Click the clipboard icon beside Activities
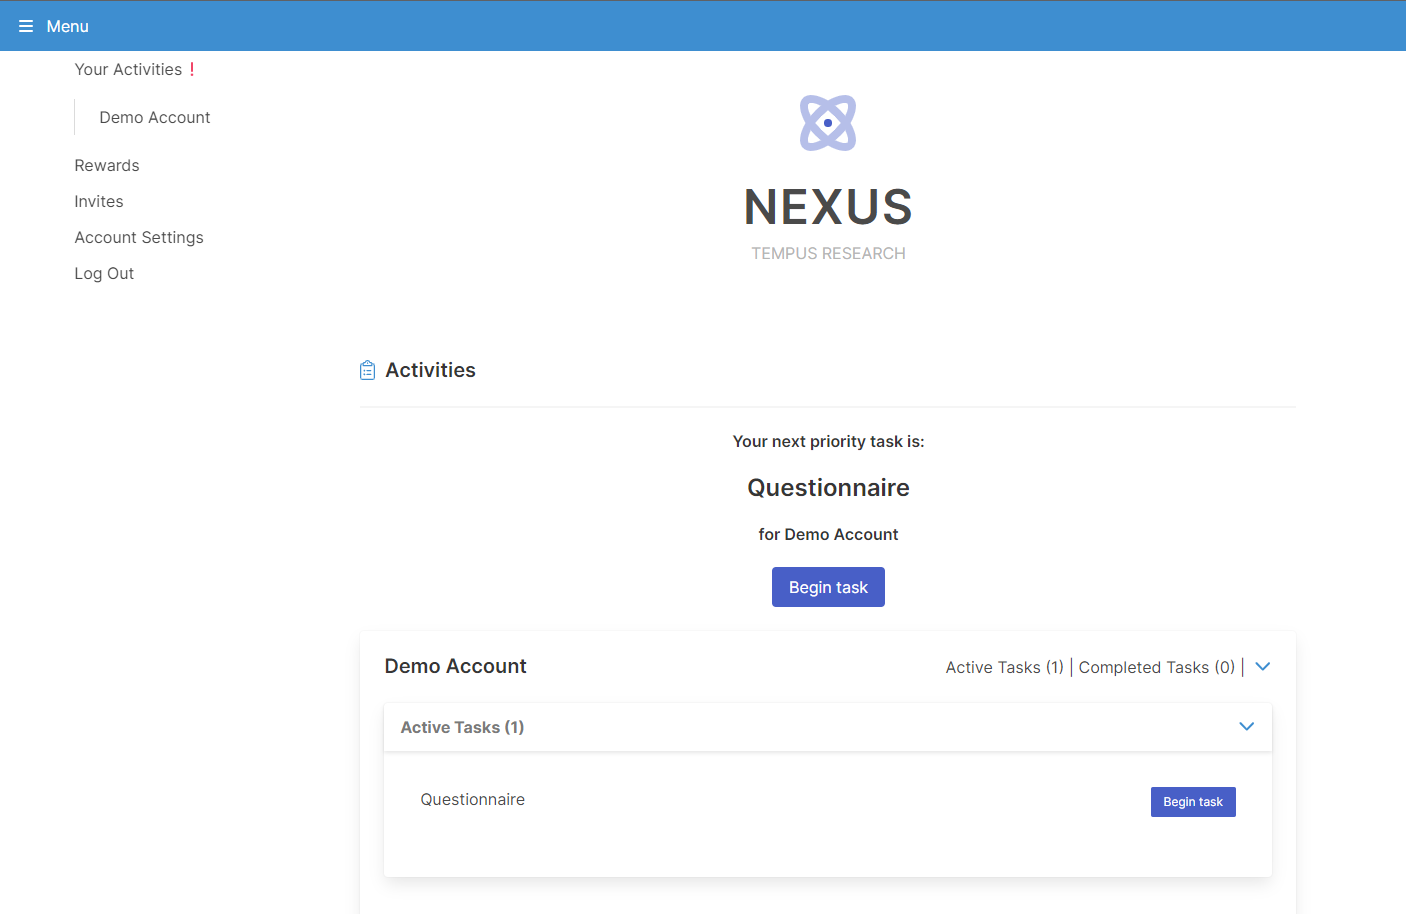This screenshot has height=914, width=1406. pyautogui.click(x=366, y=369)
